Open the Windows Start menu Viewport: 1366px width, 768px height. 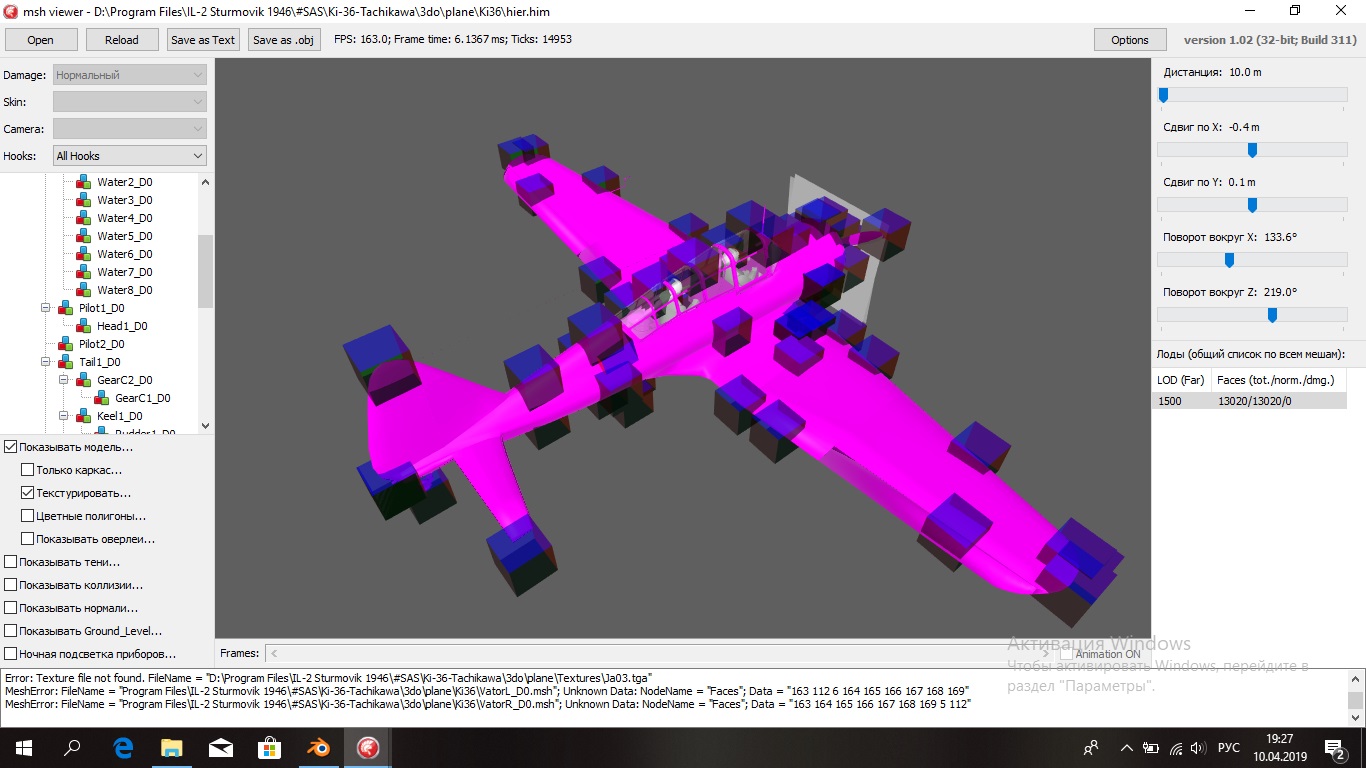[24, 747]
